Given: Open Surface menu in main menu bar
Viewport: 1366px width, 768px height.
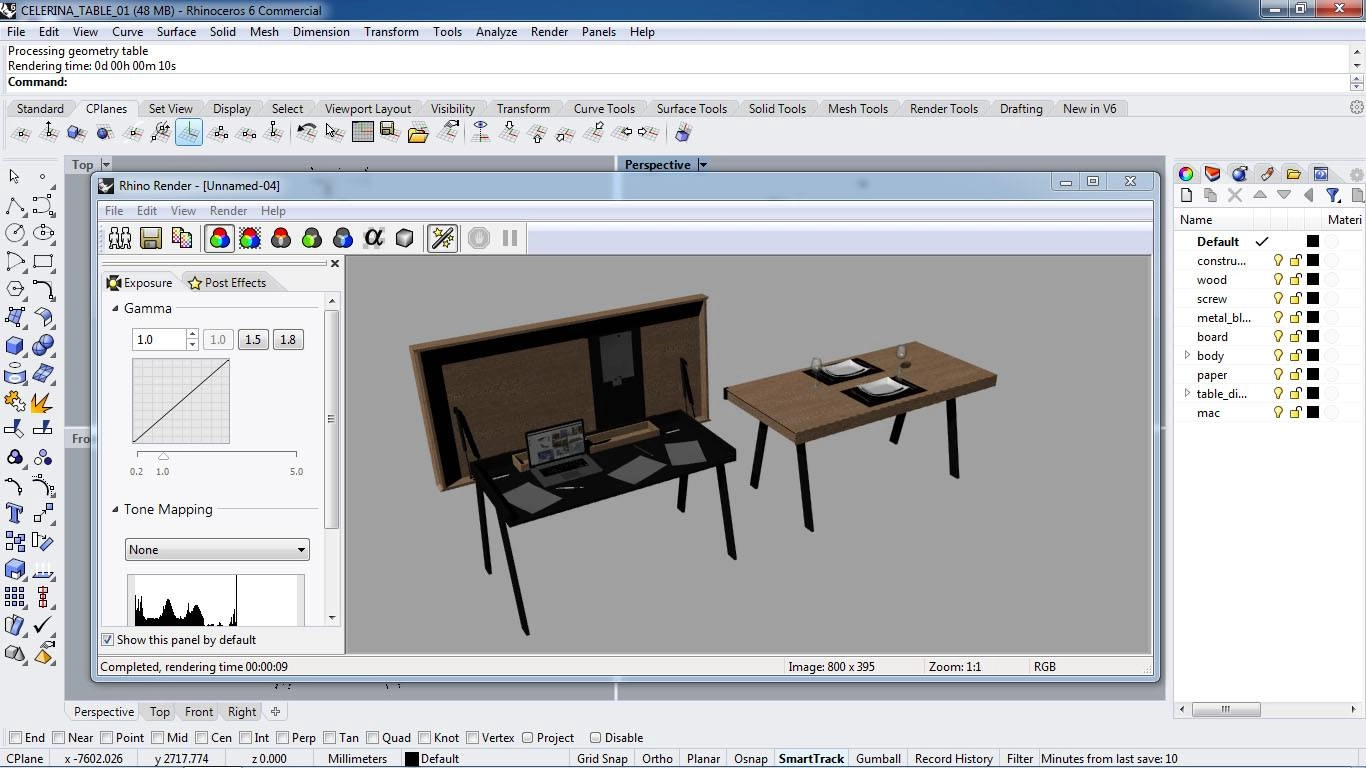Looking at the screenshot, I should (176, 32).
